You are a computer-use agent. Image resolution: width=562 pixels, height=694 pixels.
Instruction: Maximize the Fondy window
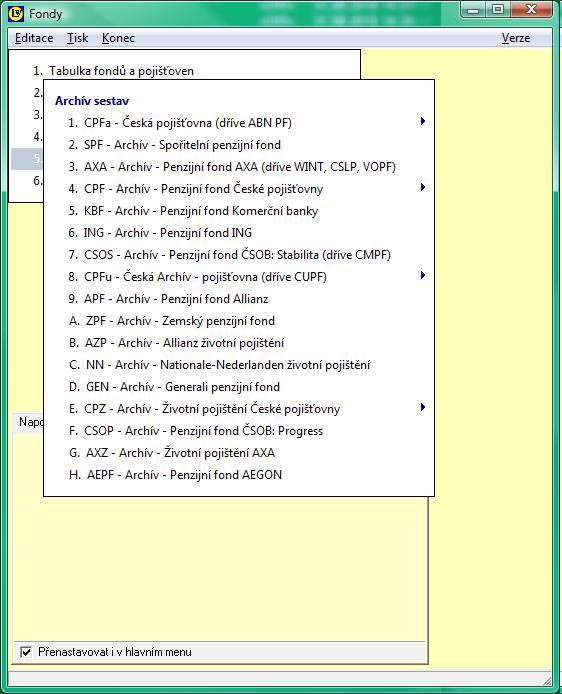coord(498,10)
